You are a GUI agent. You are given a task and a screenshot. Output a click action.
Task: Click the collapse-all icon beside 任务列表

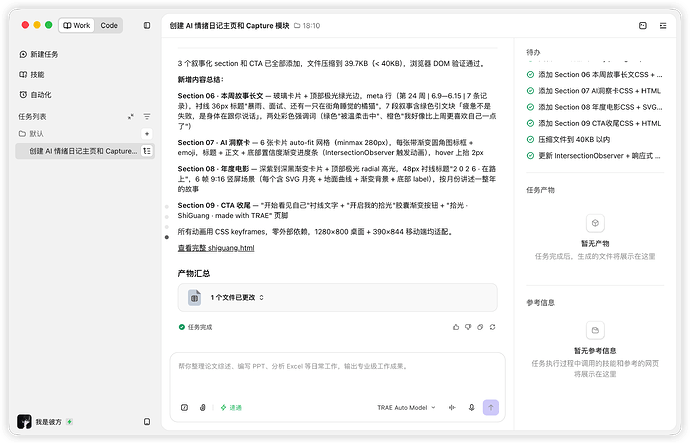coord(131,117)
